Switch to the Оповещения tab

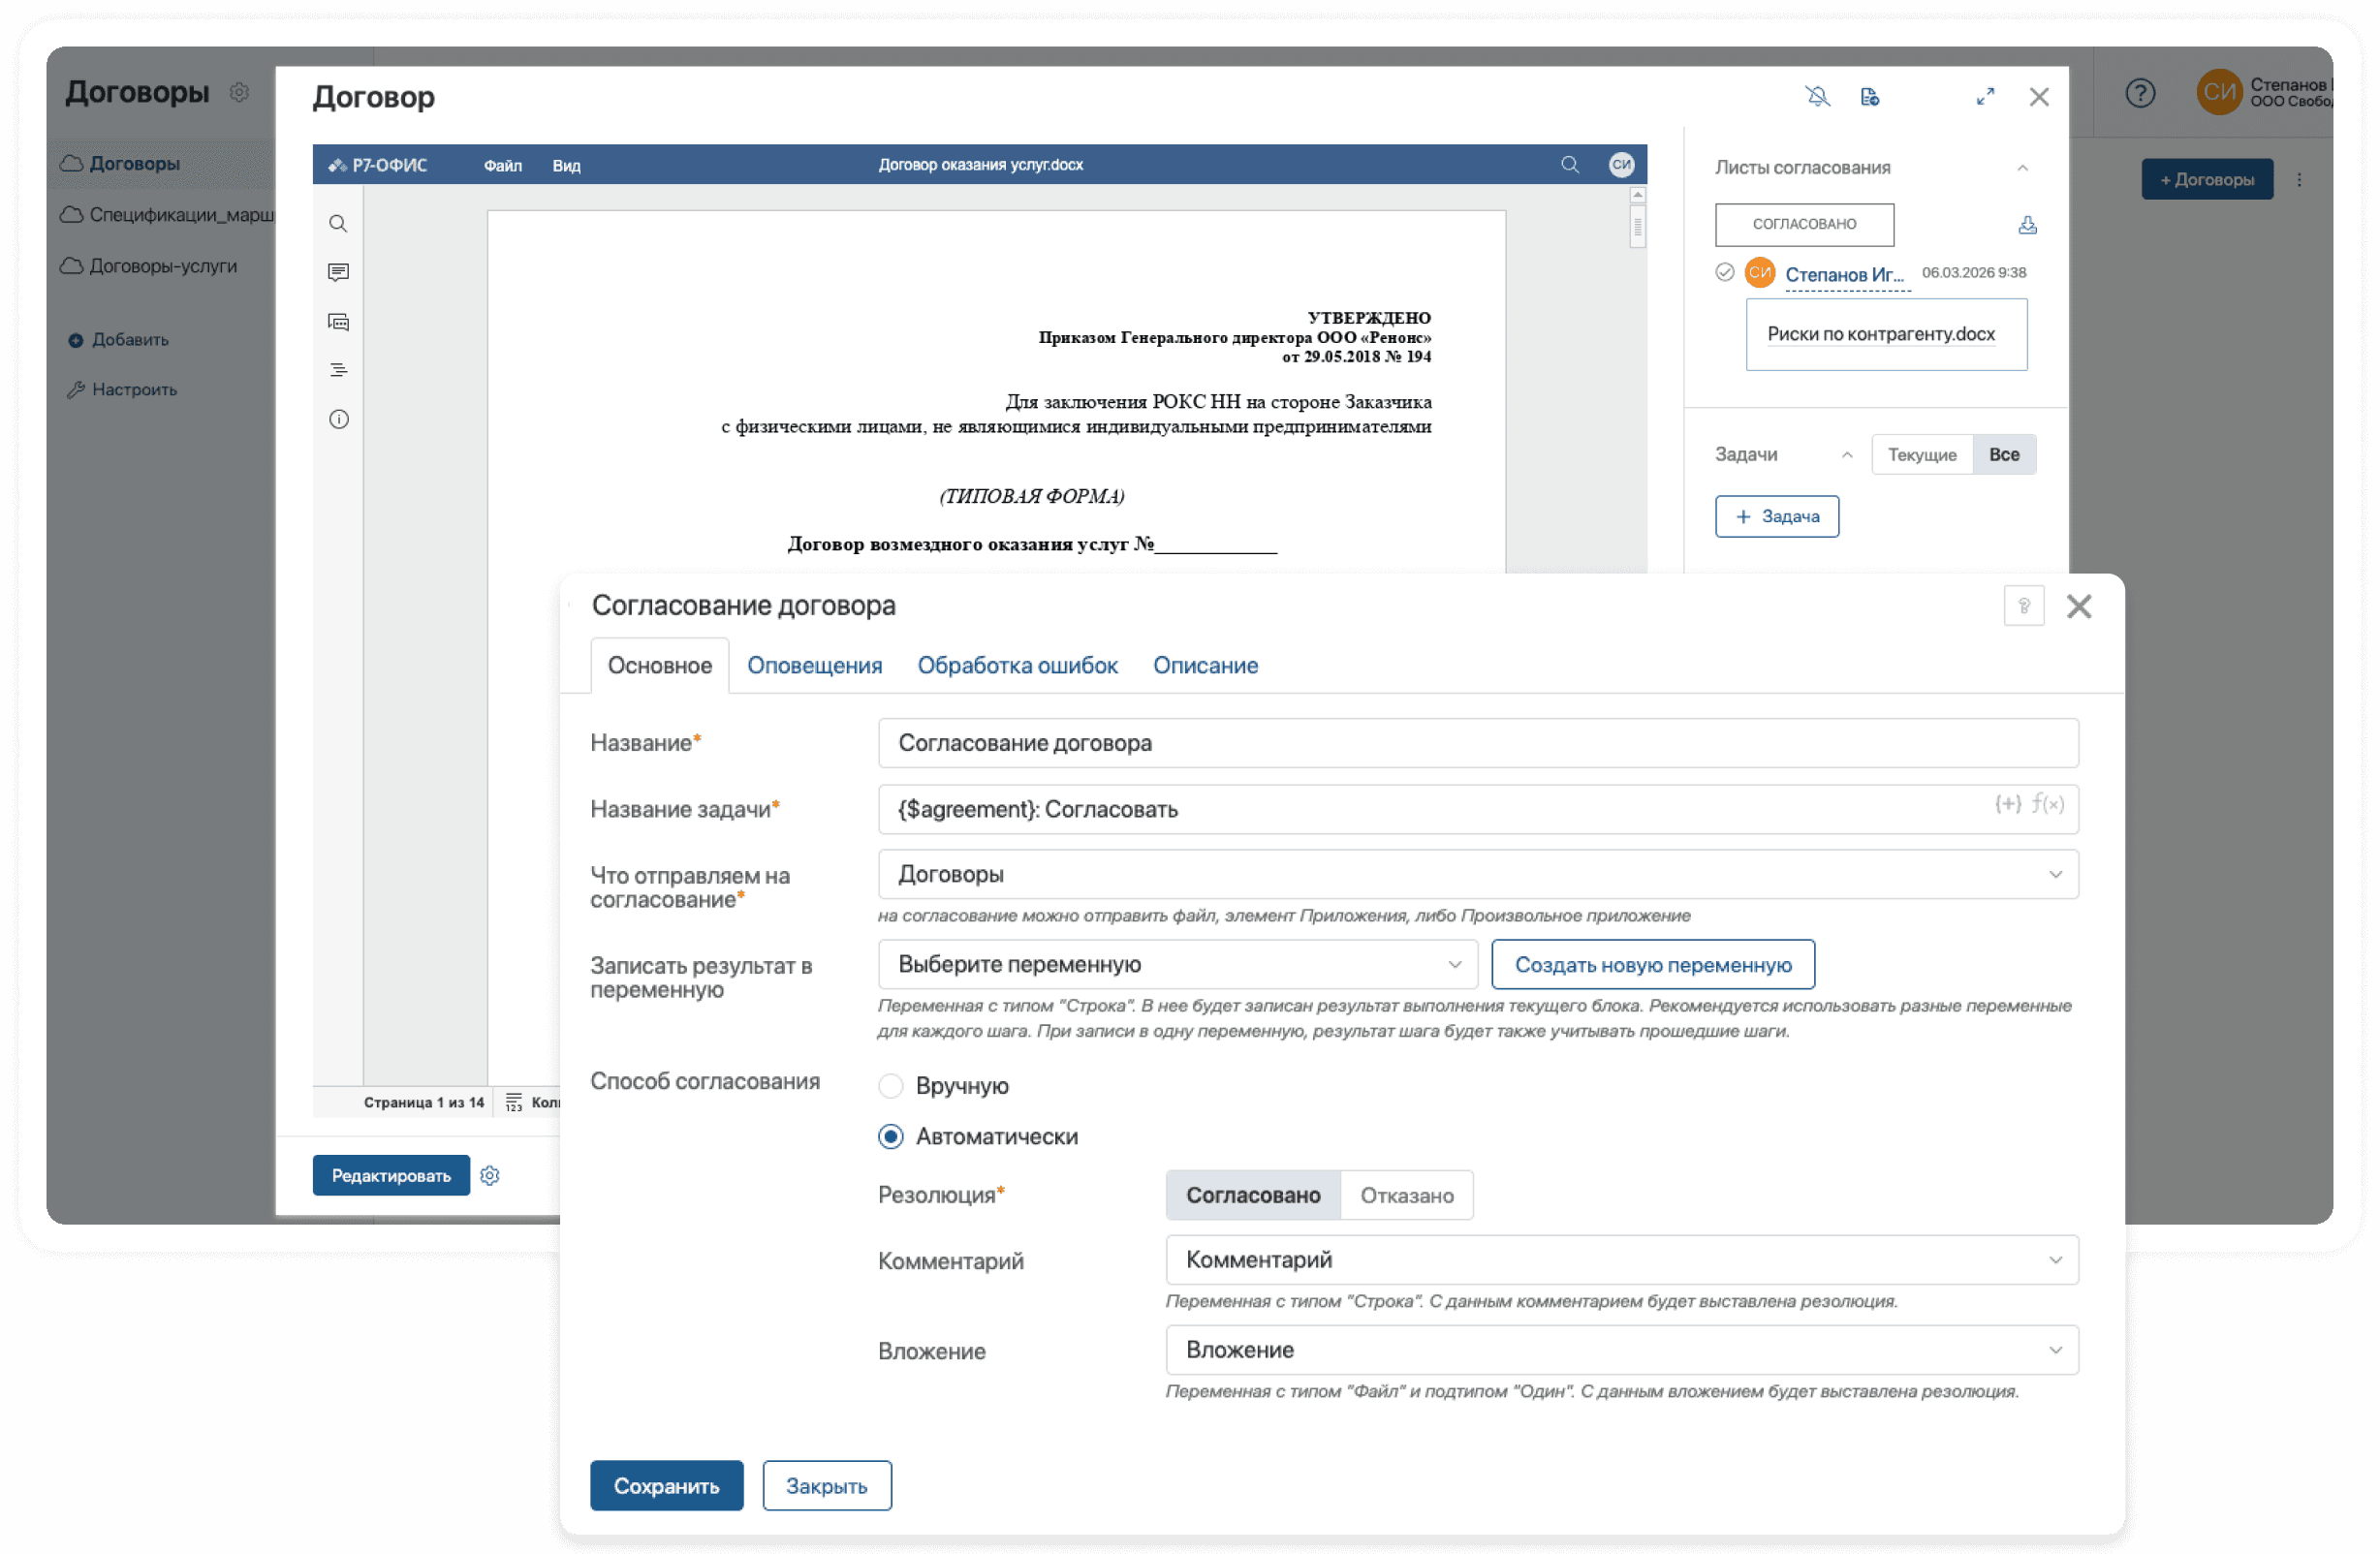tap(814, 665)
